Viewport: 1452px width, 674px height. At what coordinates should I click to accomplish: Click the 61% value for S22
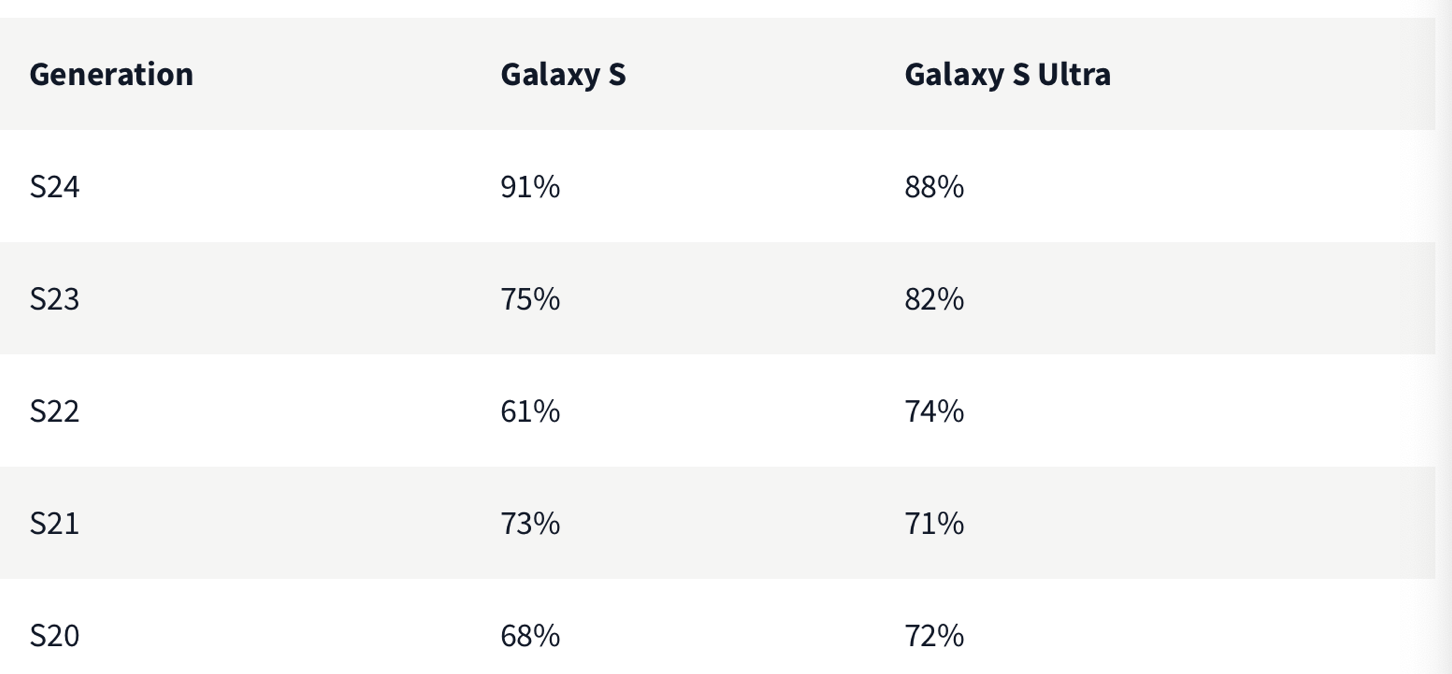point(530,411)
